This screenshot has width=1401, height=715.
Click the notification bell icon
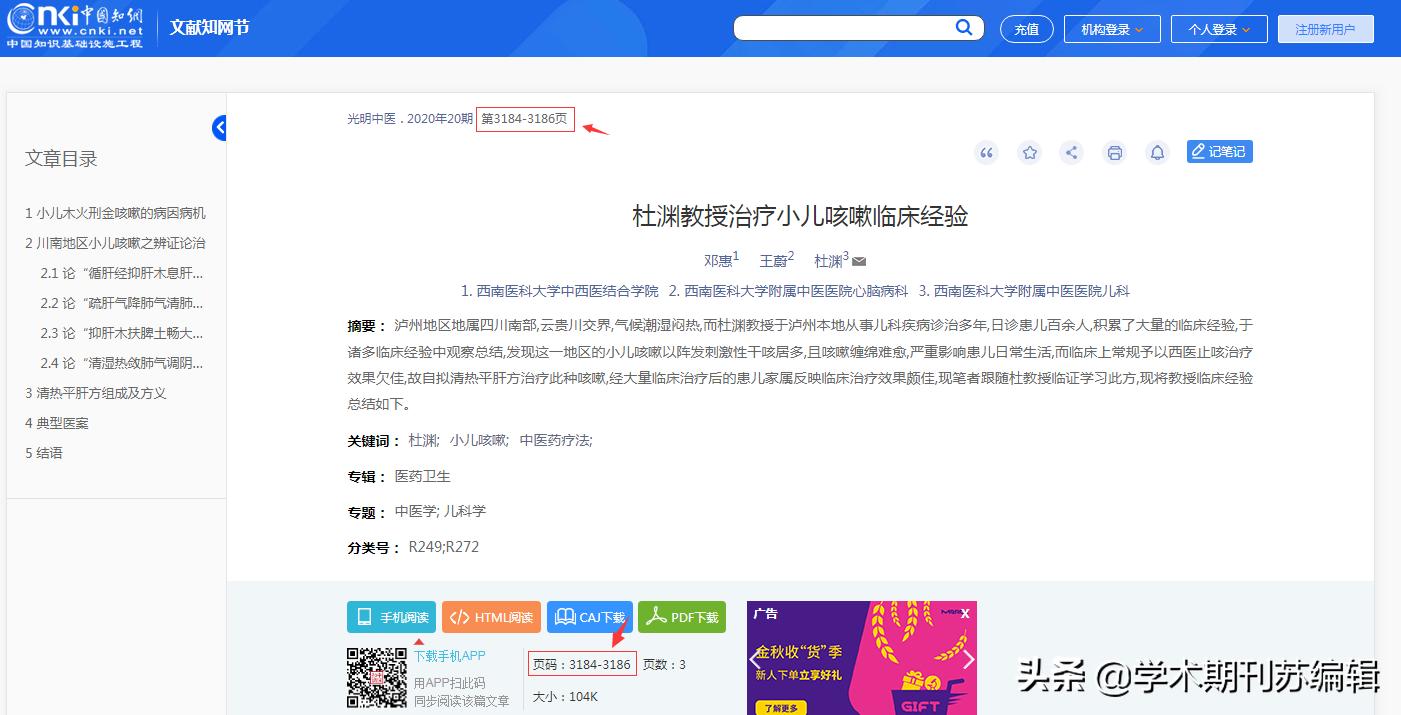point(1157,152)
